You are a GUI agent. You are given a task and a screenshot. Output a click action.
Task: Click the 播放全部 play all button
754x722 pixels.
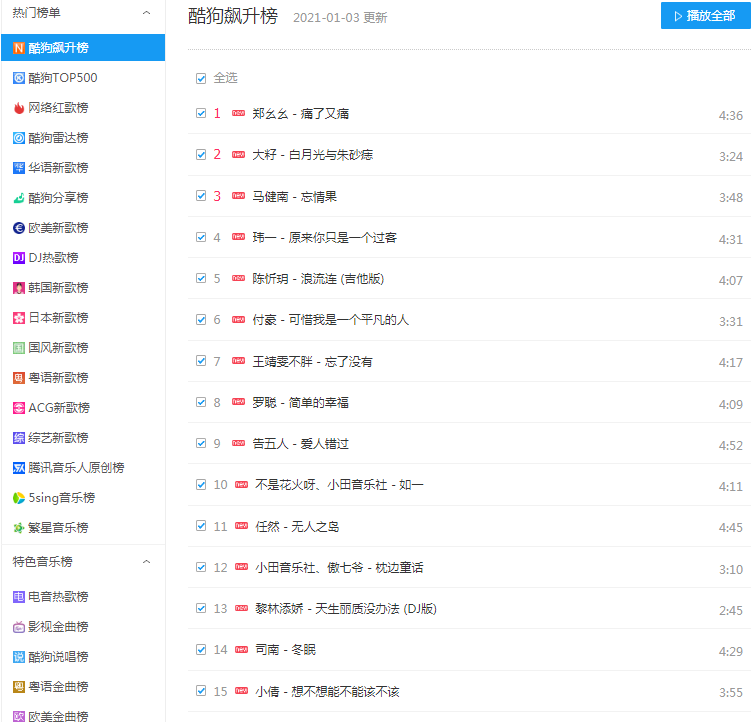[x=705, y=16]
